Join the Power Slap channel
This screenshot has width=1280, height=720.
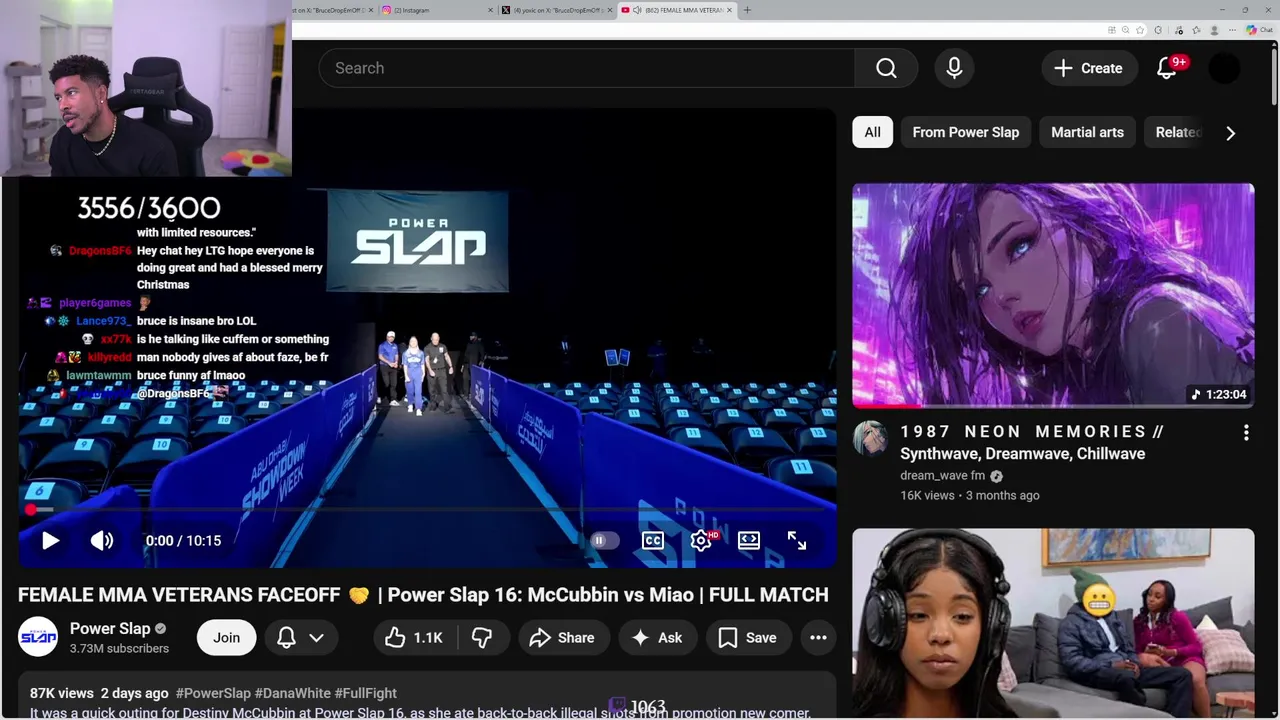(x=226, y=637)
